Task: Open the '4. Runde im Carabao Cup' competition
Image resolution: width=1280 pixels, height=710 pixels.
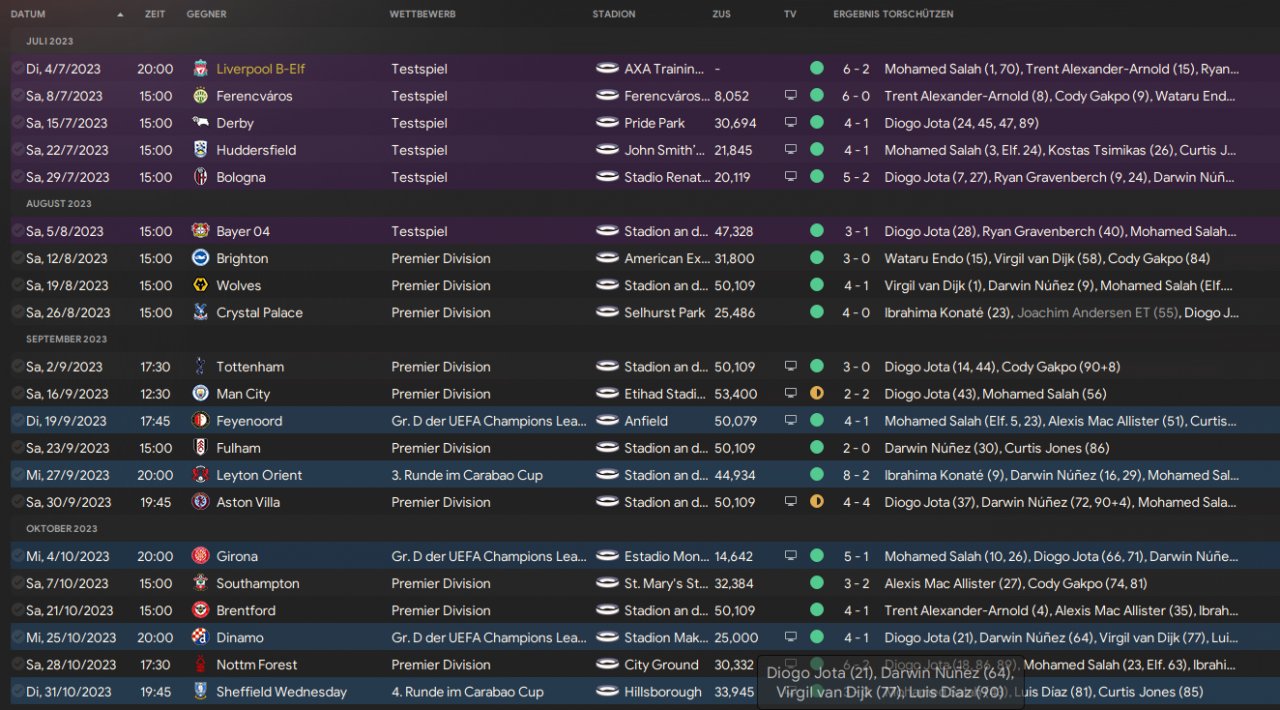Action: tap(467, 691)
